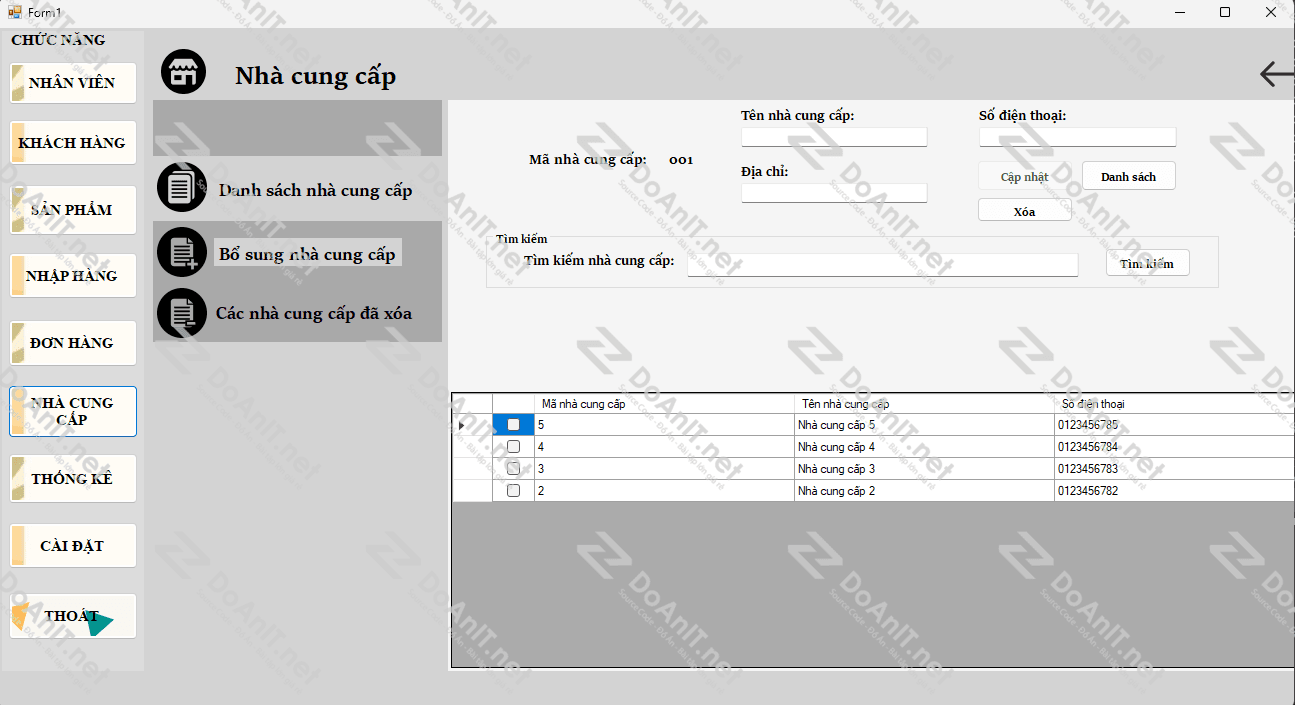Open the THỐNG KÊ section
The image size is (1295, 705).
(73, 479)
